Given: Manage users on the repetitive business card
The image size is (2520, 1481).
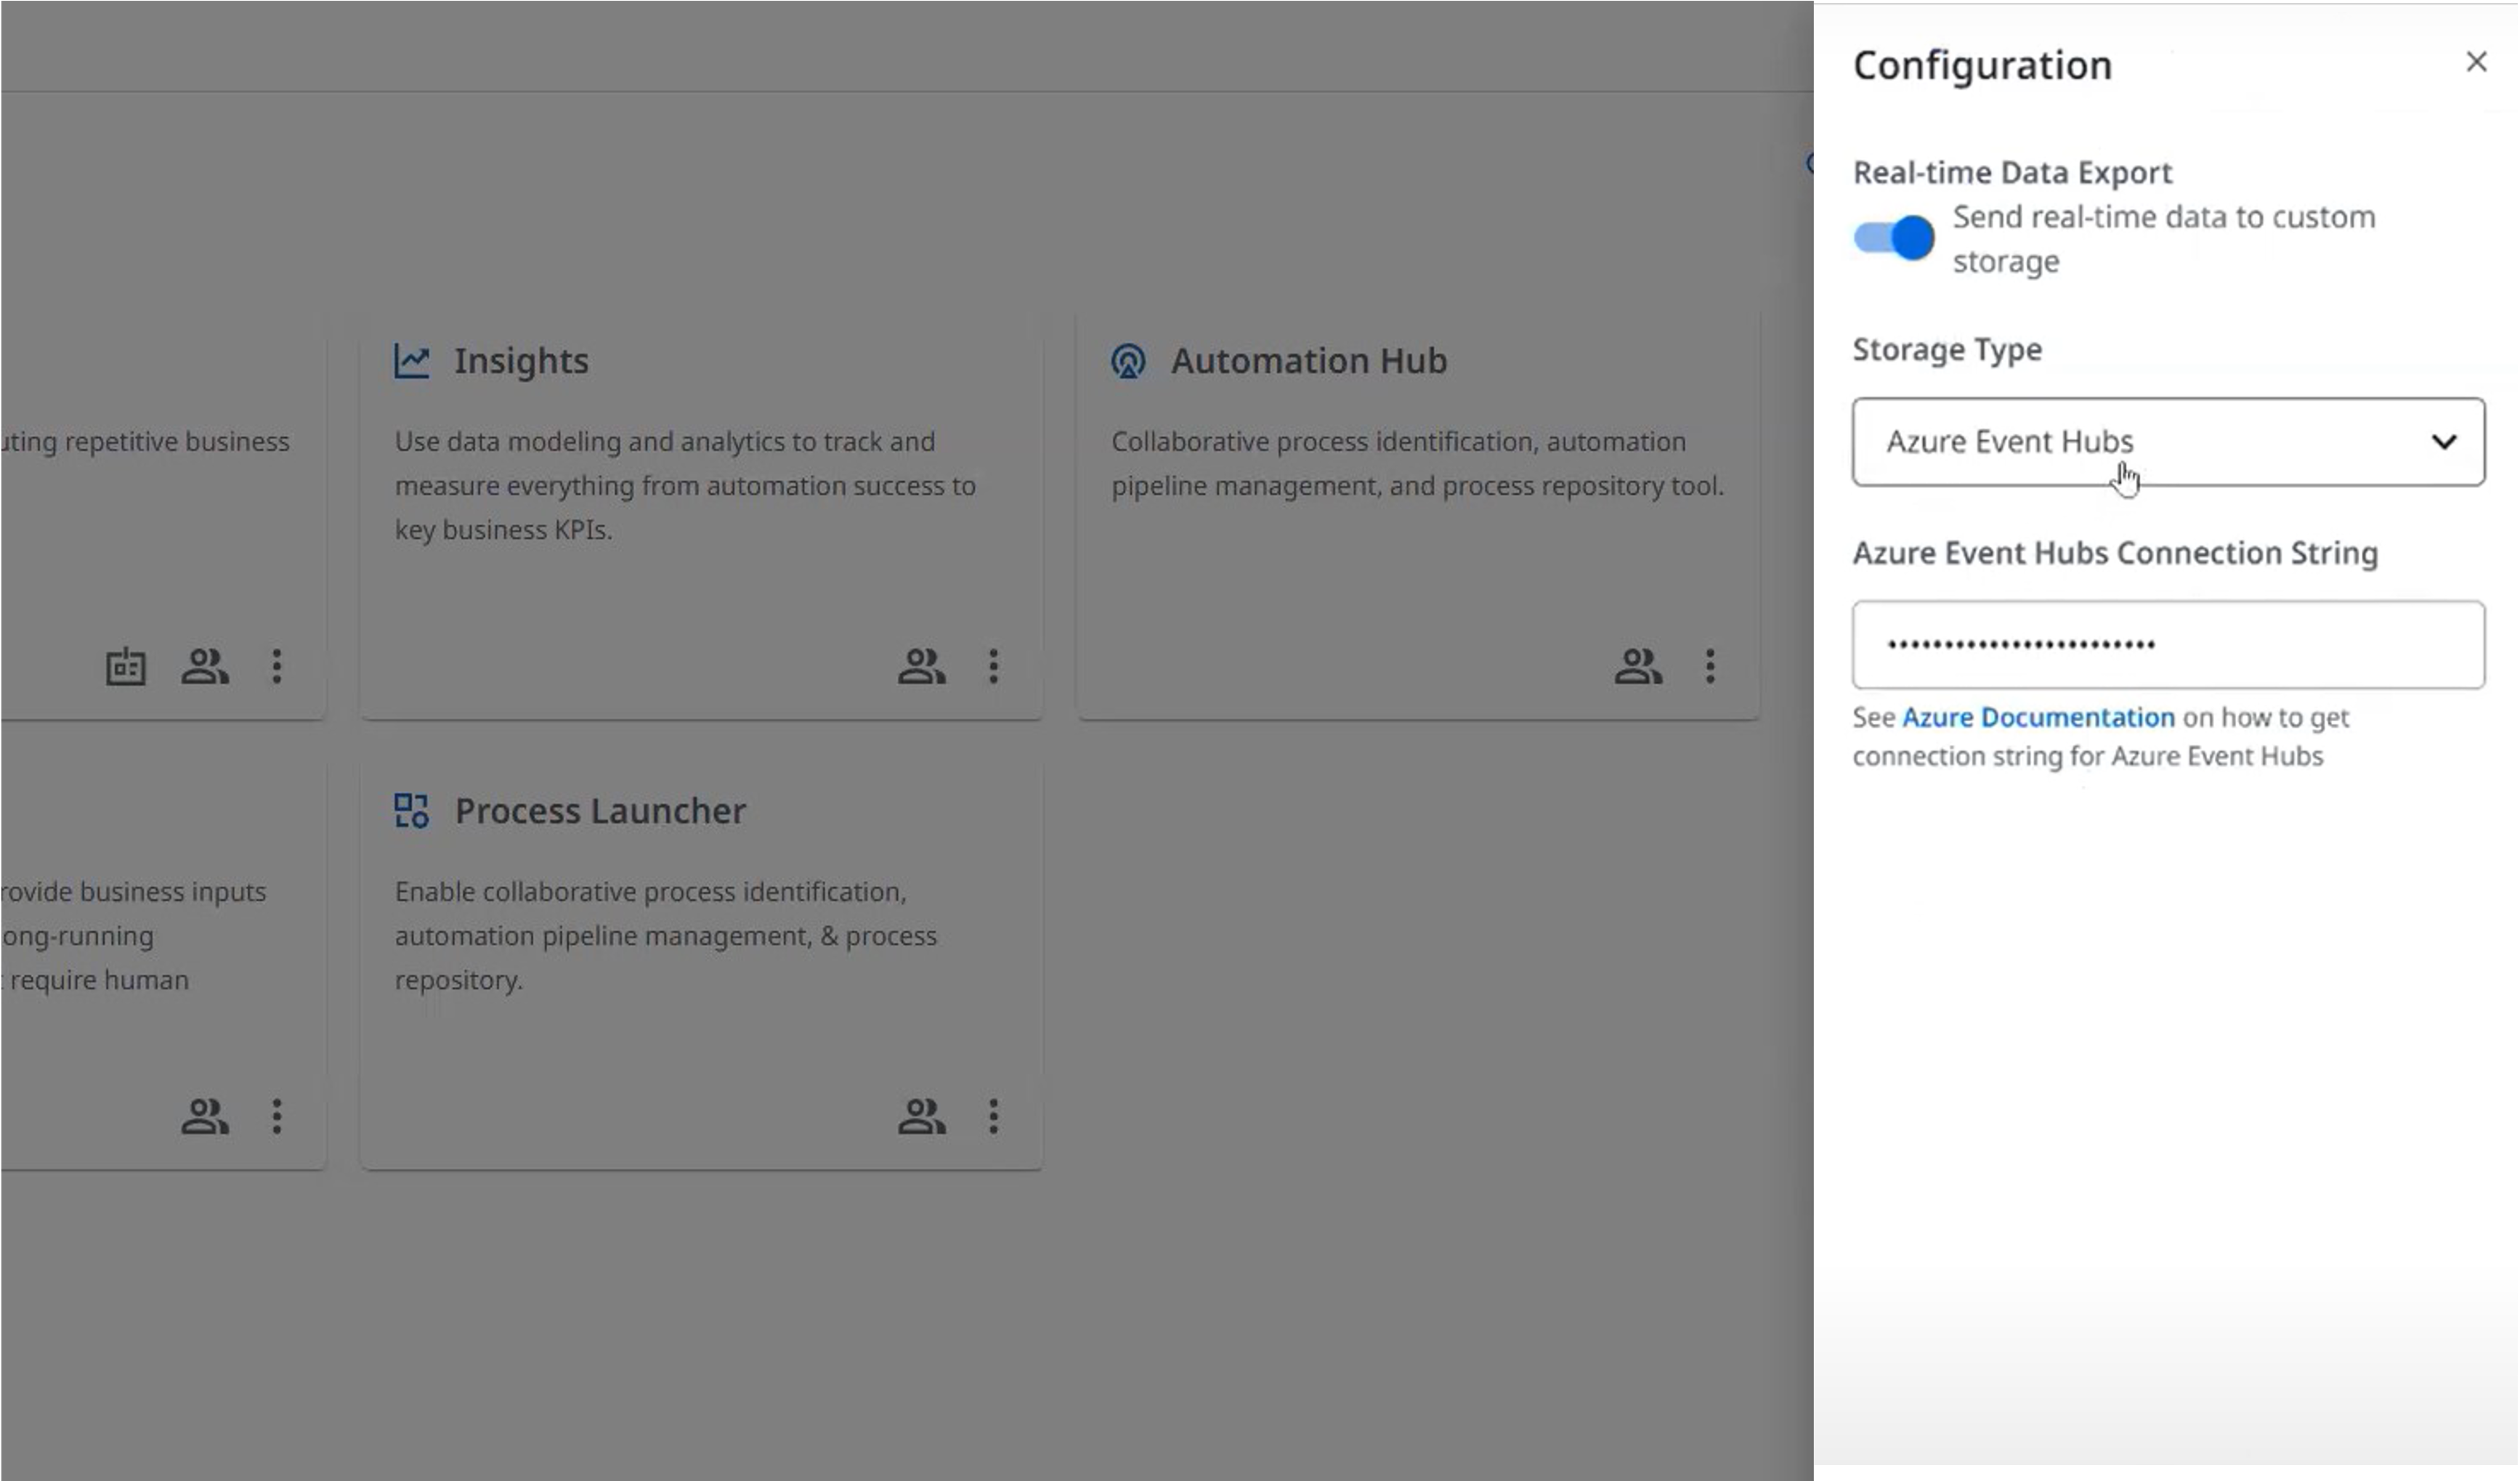Looking at the screenshot, I should (x=205, y=666).
